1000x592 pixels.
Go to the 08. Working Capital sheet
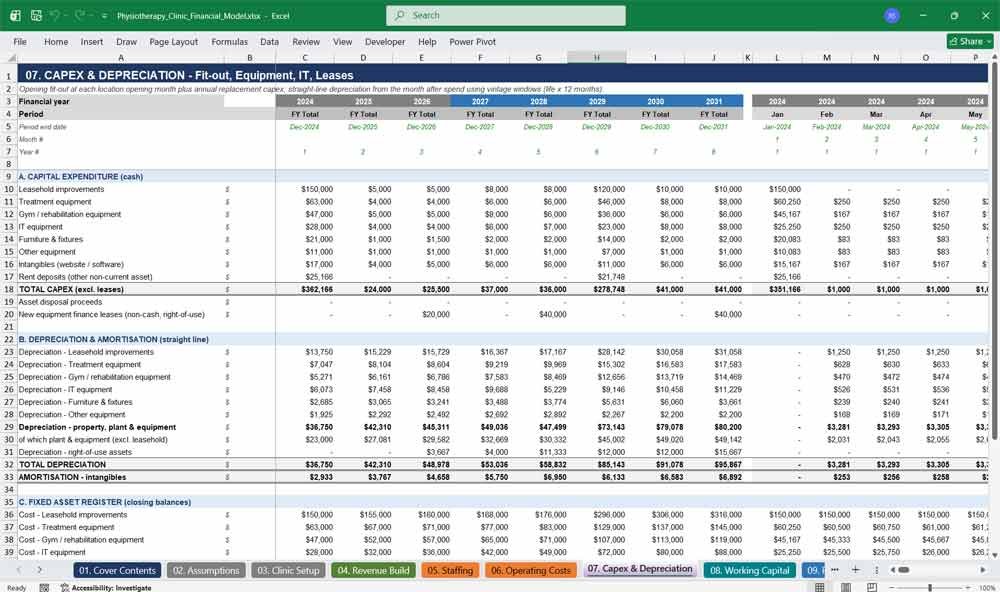pyautogui.click(x=749, y=570)
